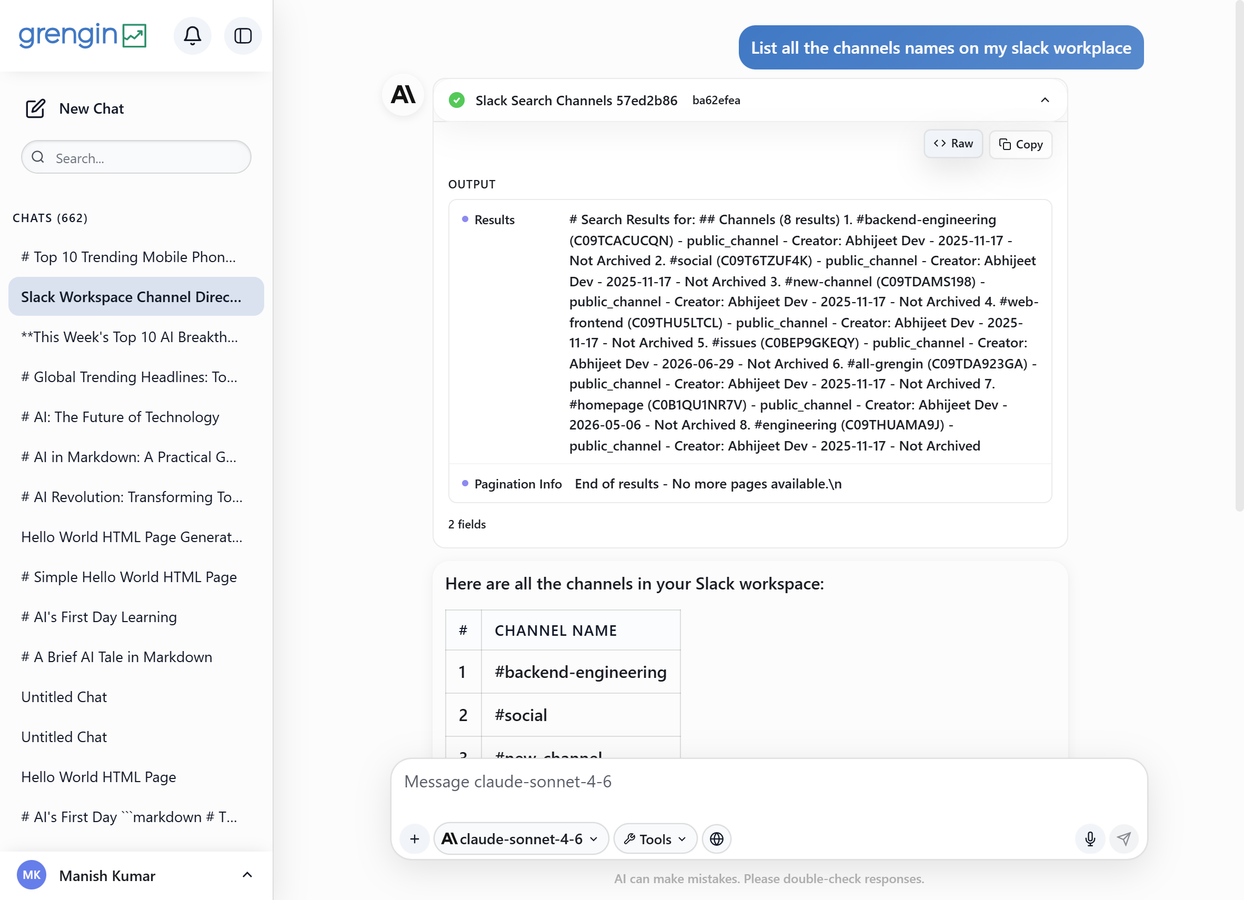Viewport: 1244px width, 900px height.
Task: Copy the tool output
Action: pos(1021,144)
